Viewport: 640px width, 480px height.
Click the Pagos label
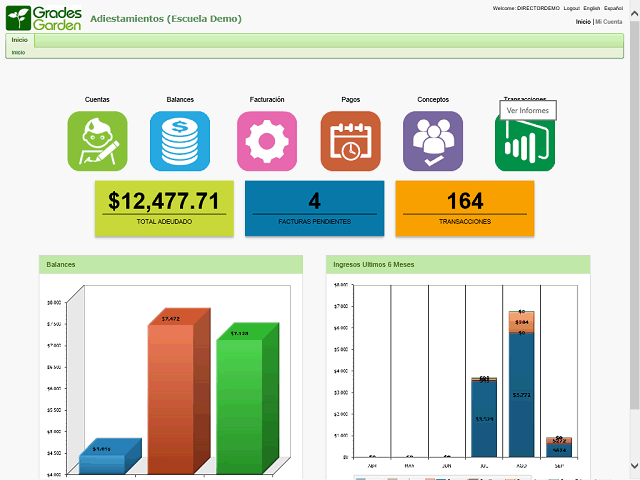coord(351,100)
